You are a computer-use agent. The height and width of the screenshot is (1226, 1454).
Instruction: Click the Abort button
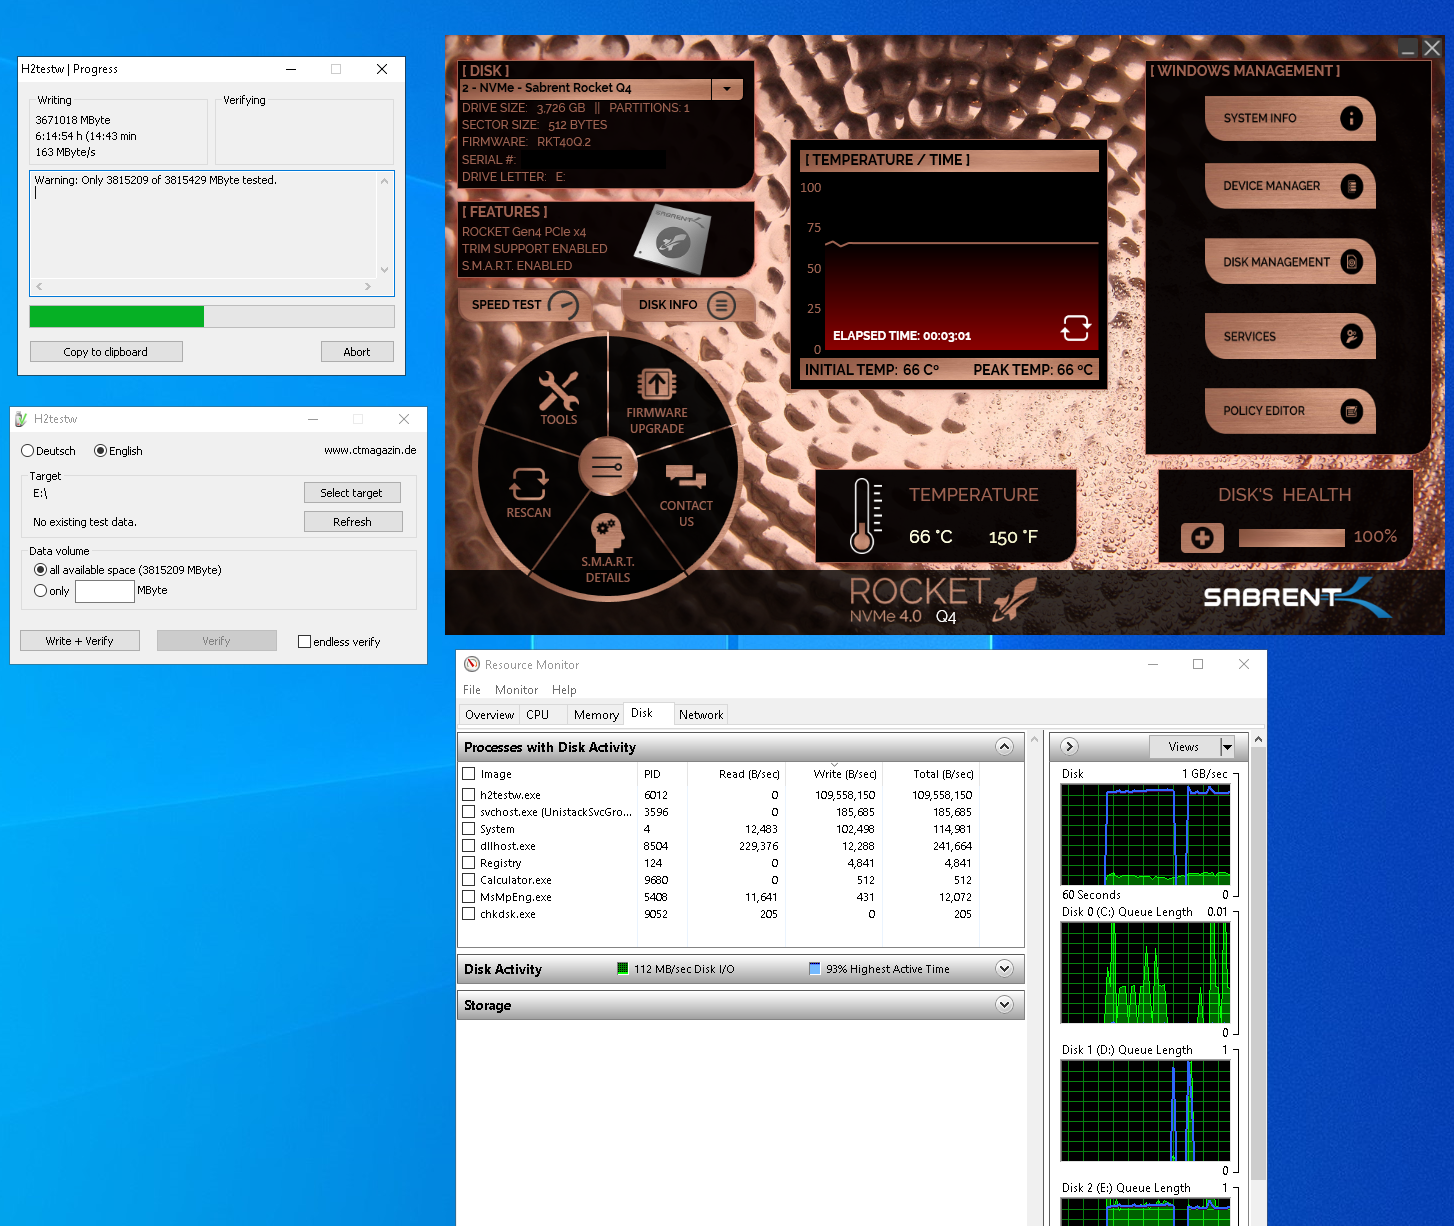[x=357, y=352]
